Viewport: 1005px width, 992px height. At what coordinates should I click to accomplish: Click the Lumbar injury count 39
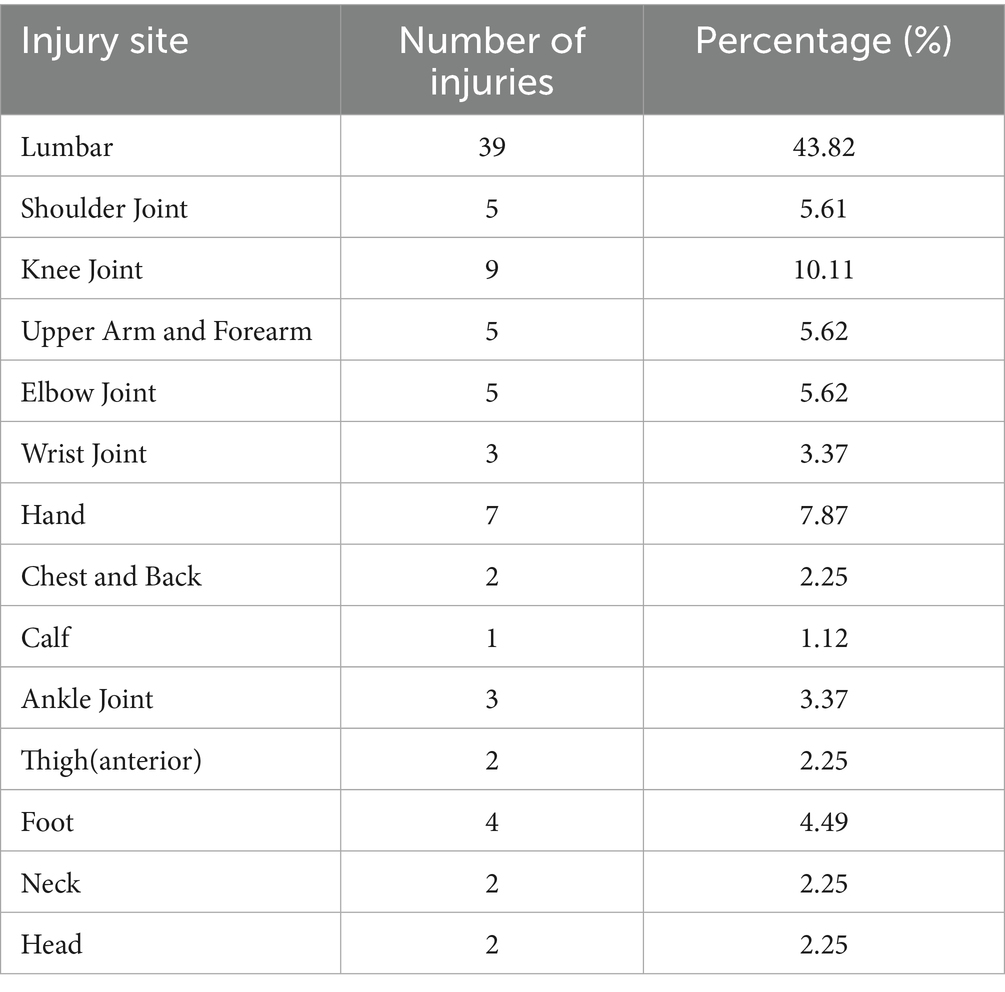tap(491, 147)
